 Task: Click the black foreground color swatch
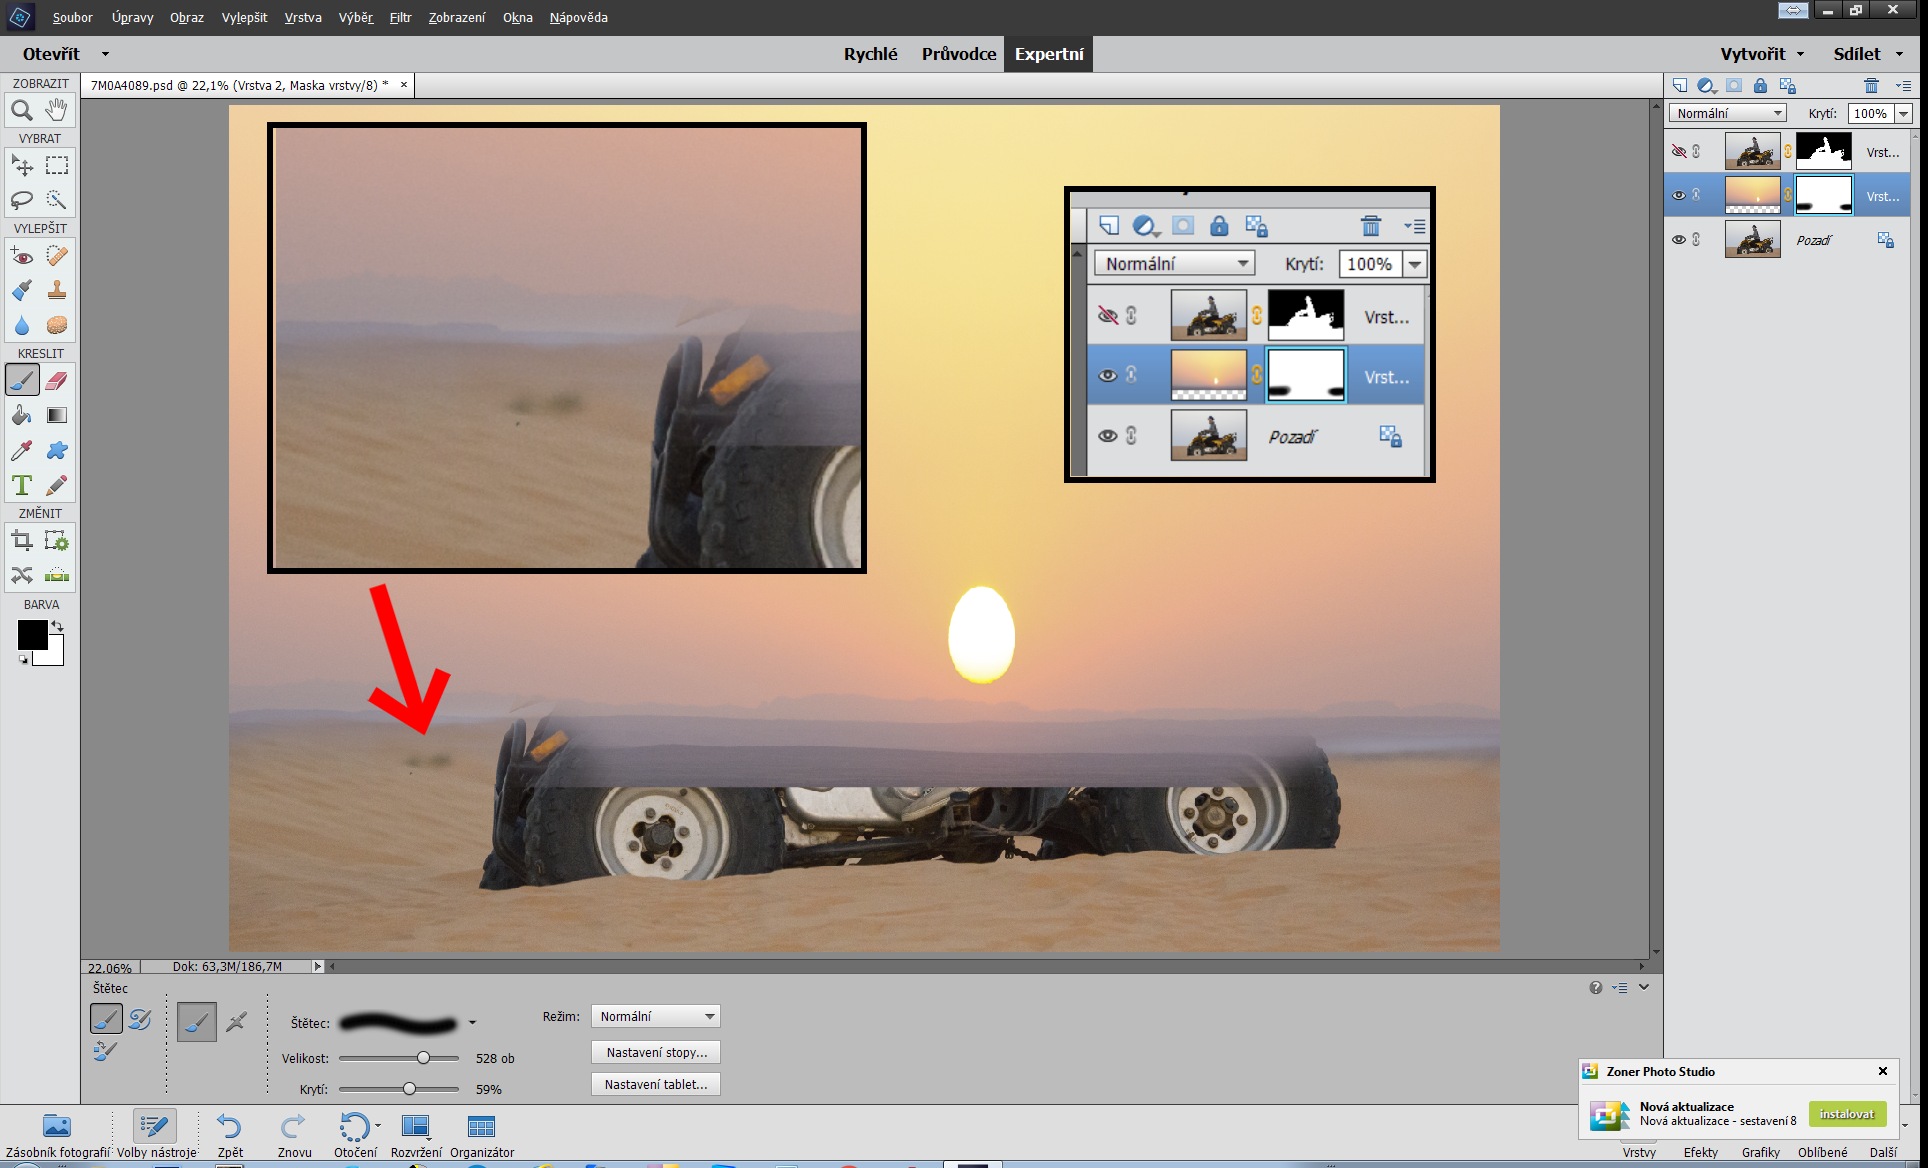32,634
